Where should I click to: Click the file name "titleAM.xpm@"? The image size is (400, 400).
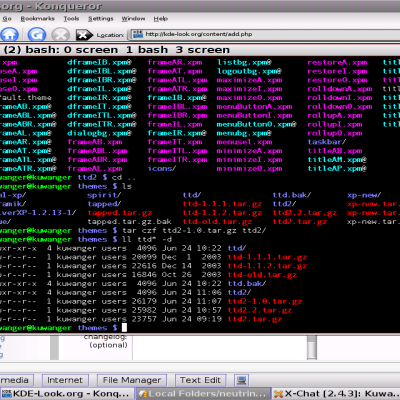click(337, 160)
